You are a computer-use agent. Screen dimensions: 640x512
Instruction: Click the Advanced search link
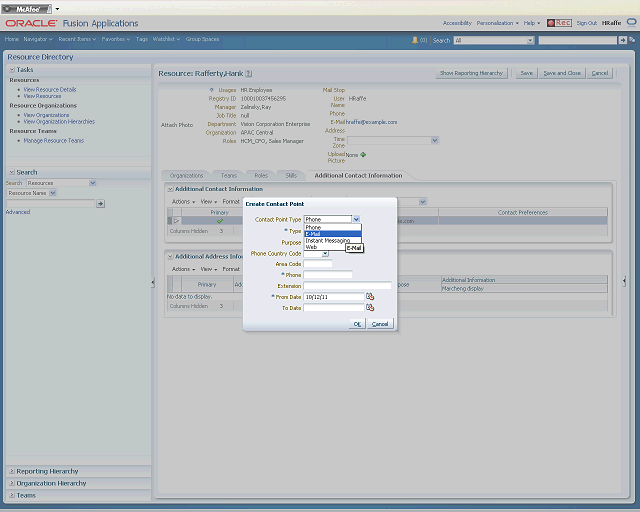click(x=18, y=212)
